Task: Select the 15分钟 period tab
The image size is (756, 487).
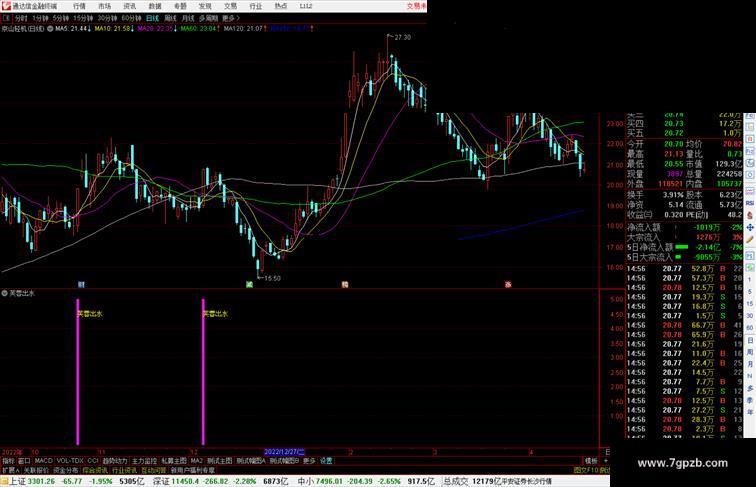Action: pos(83,18)
